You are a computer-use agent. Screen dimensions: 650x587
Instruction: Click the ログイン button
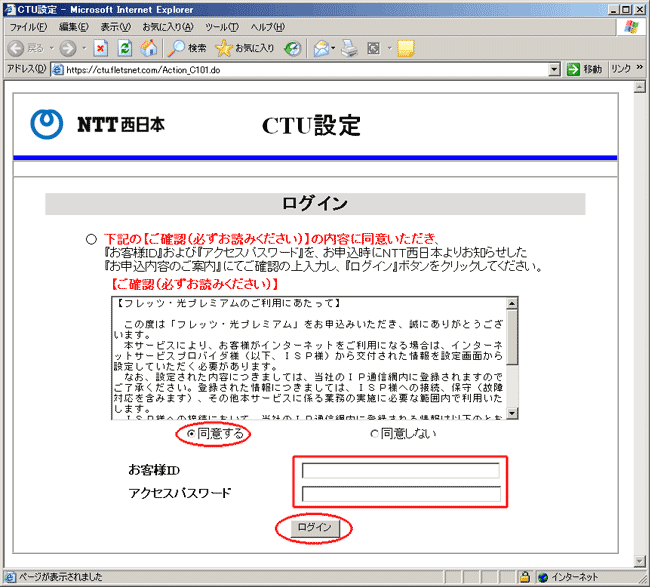315,528
